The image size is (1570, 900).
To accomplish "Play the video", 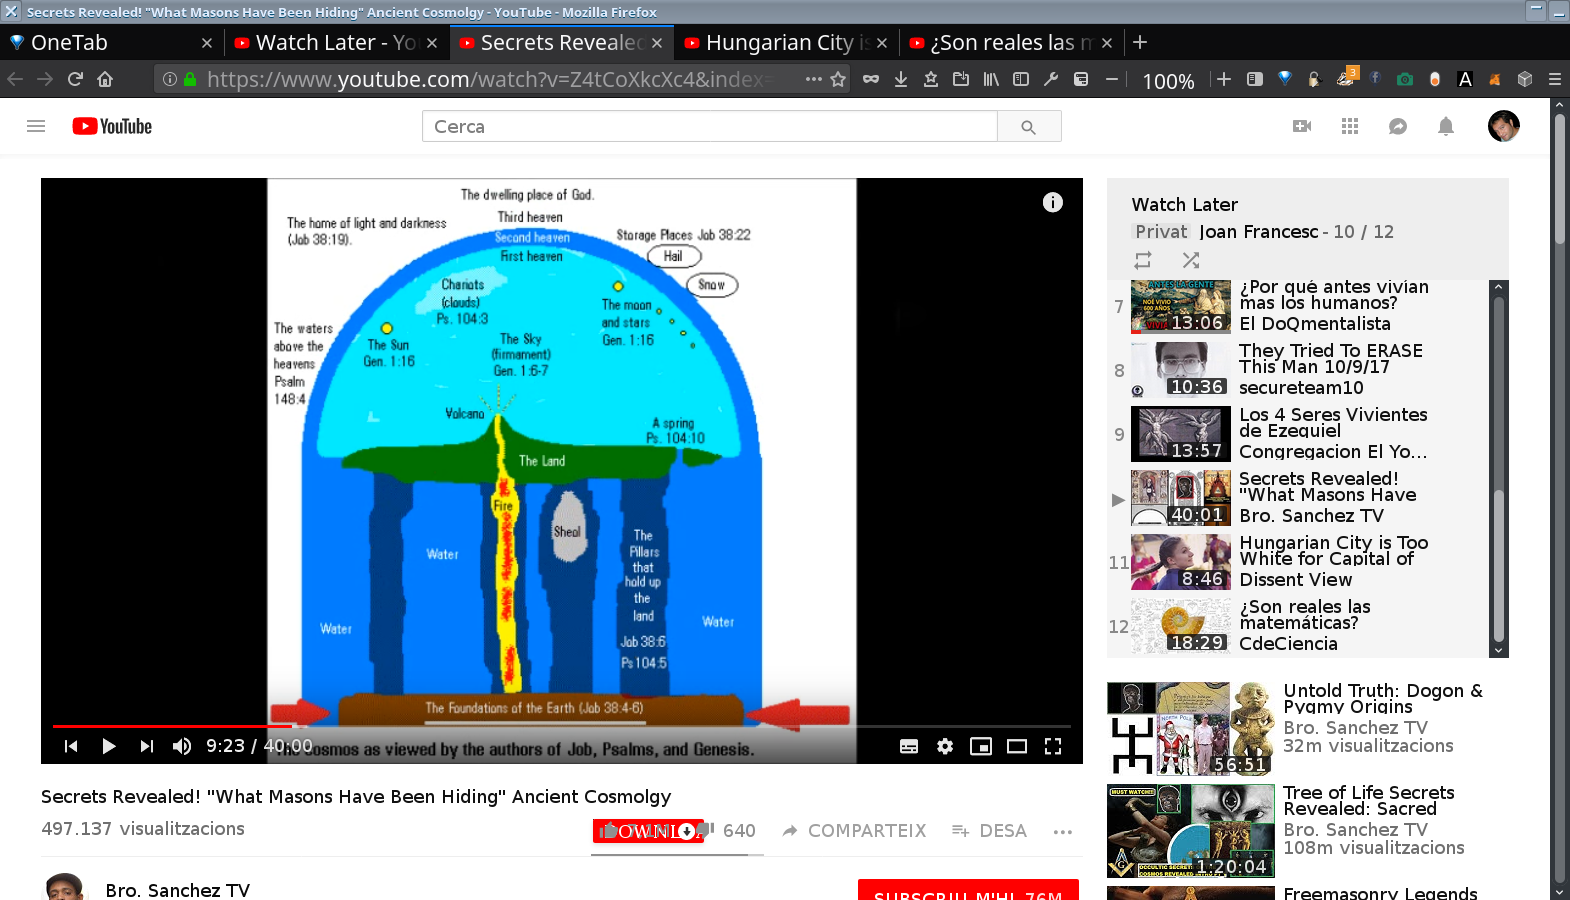I will pyautogui.click(x=109, y=746).
